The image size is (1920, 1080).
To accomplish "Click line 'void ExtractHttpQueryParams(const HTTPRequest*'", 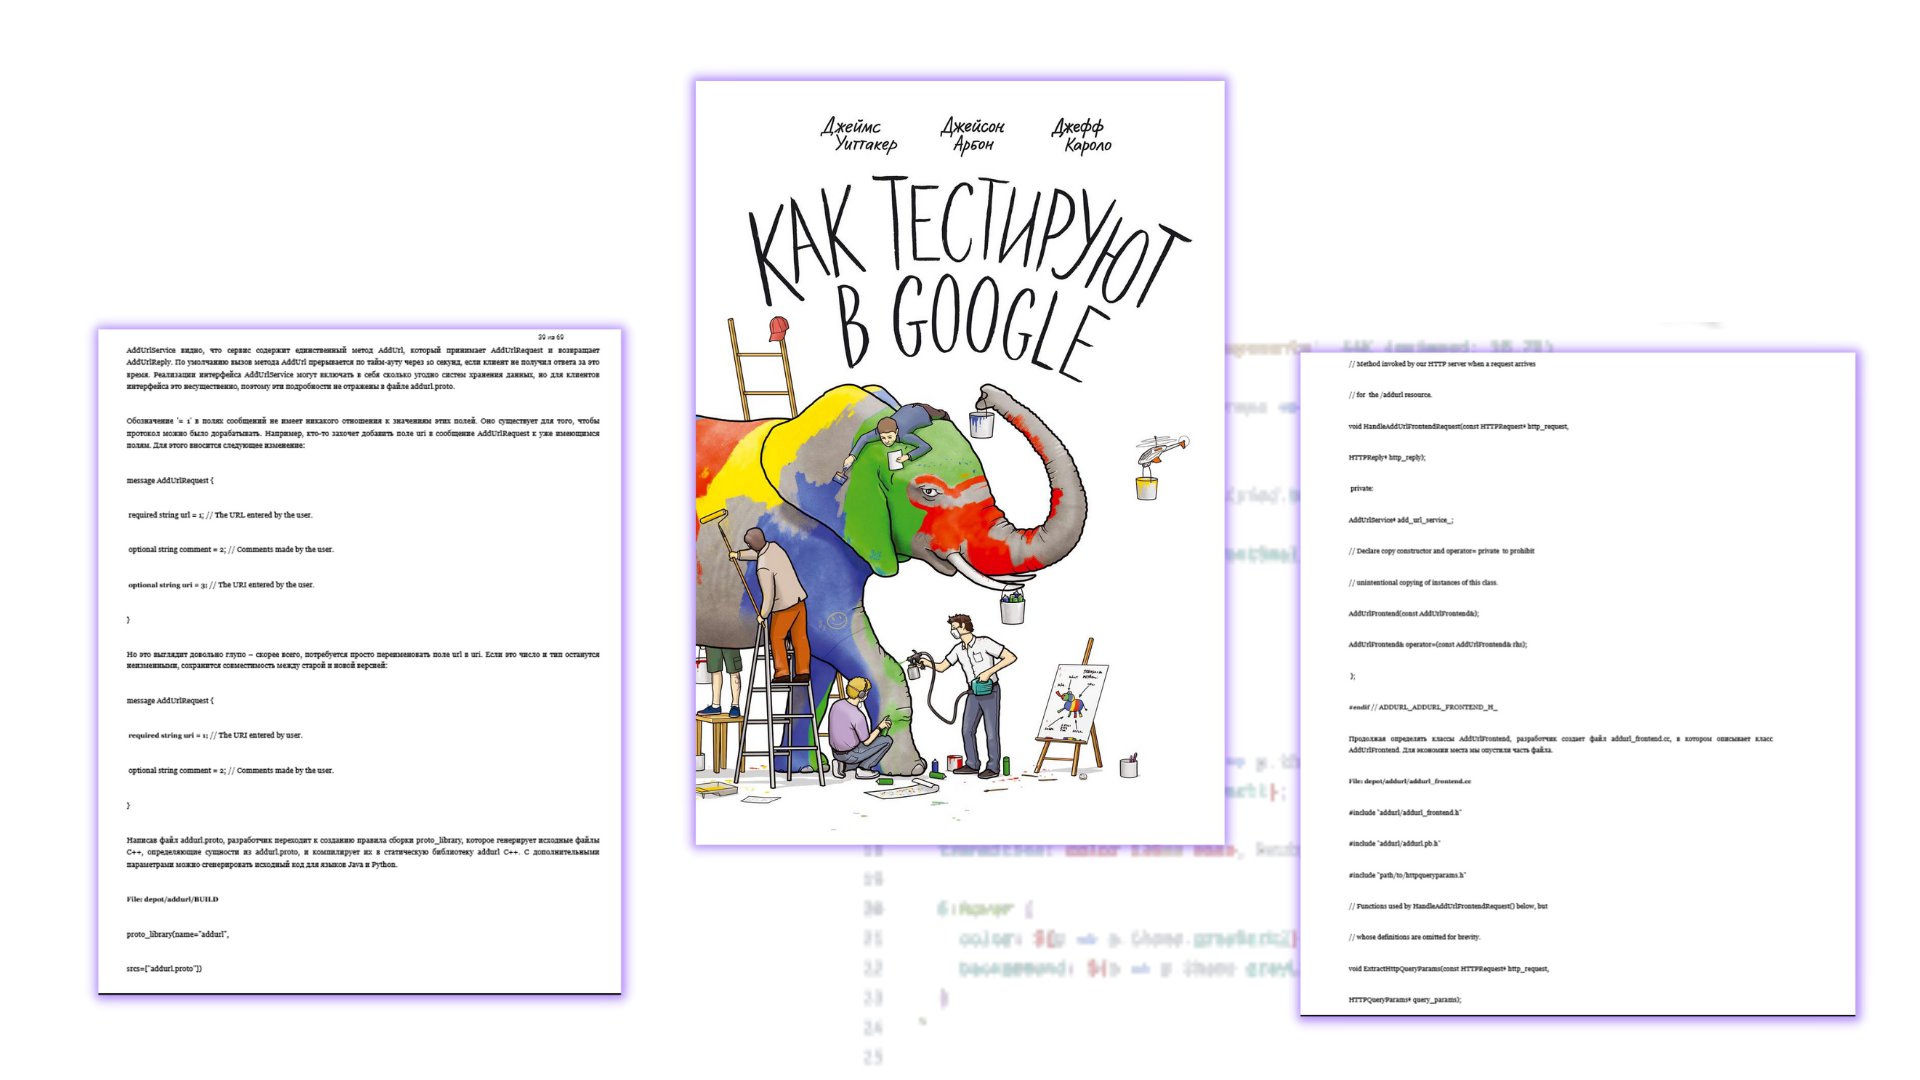I will click(x=1448, y=968).
